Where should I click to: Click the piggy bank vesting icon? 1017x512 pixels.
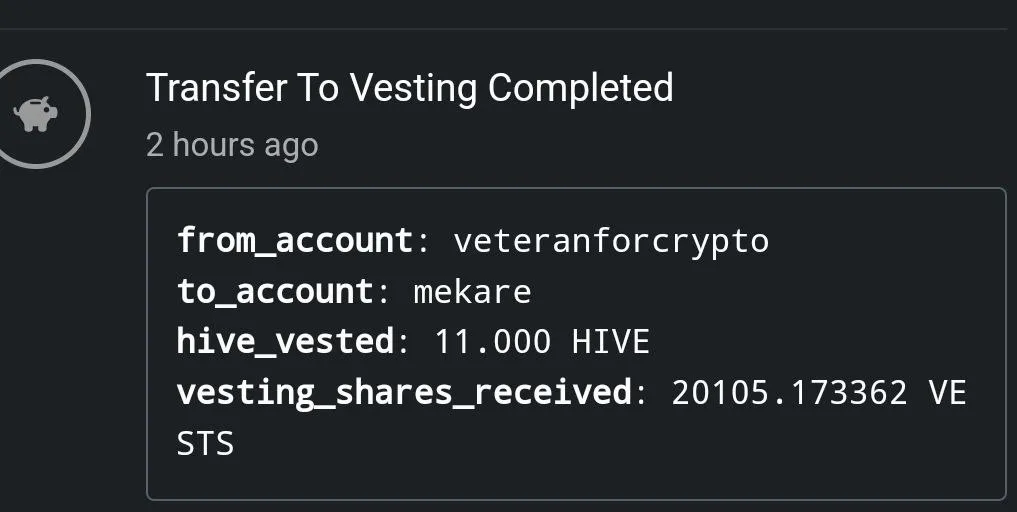coord(36,114)
